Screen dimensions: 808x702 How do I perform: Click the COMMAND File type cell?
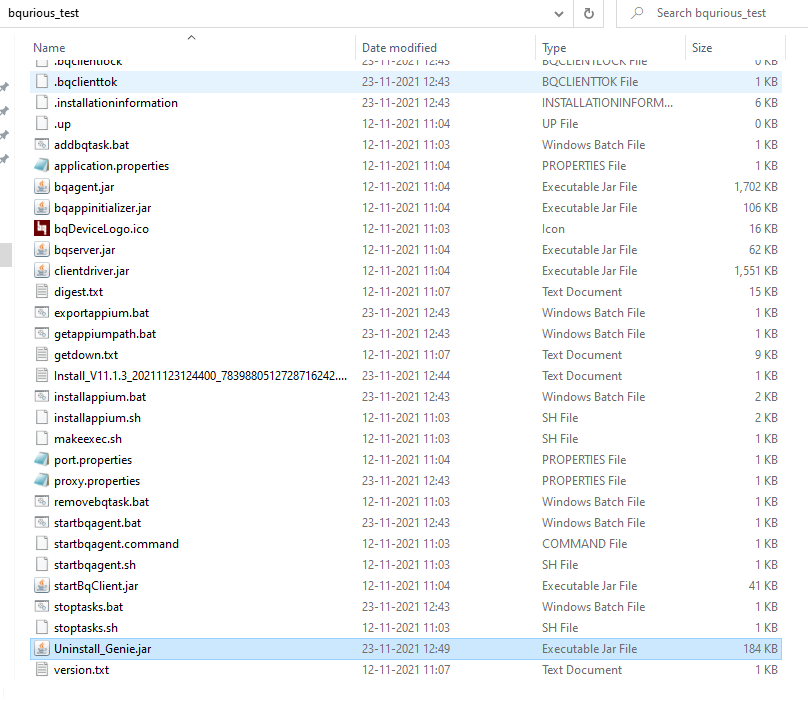[x=584, y=544]
